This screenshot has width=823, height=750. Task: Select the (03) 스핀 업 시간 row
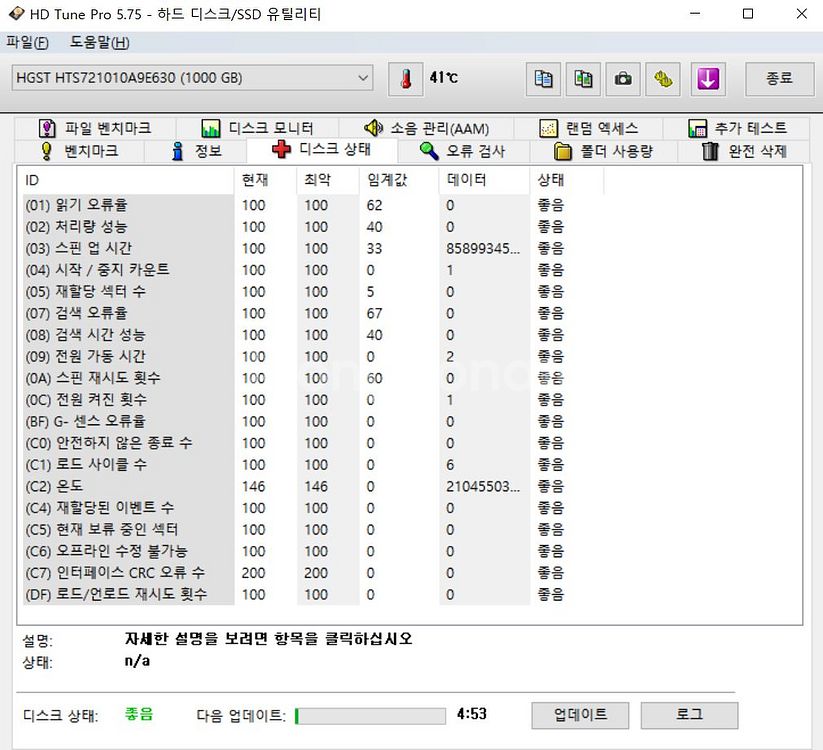point(313,248)
